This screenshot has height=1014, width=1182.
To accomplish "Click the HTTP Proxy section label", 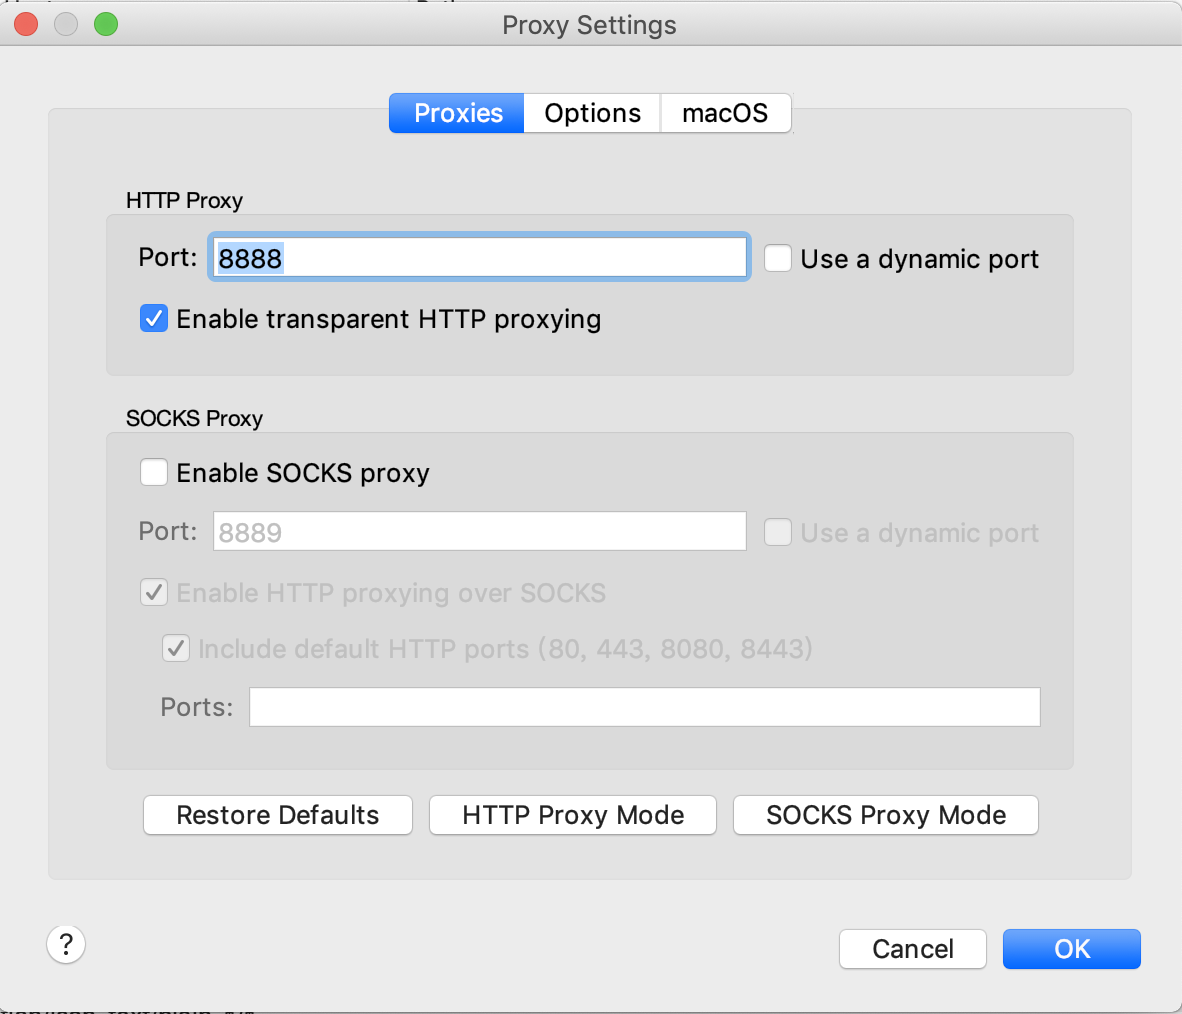I will click(x=185, y=201).
